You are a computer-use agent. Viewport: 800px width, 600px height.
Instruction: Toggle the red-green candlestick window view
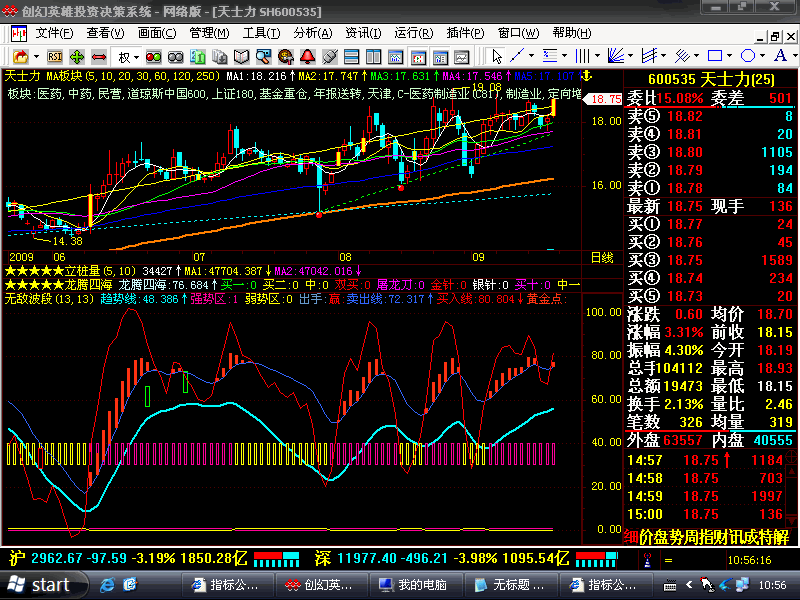click(418, 57)
